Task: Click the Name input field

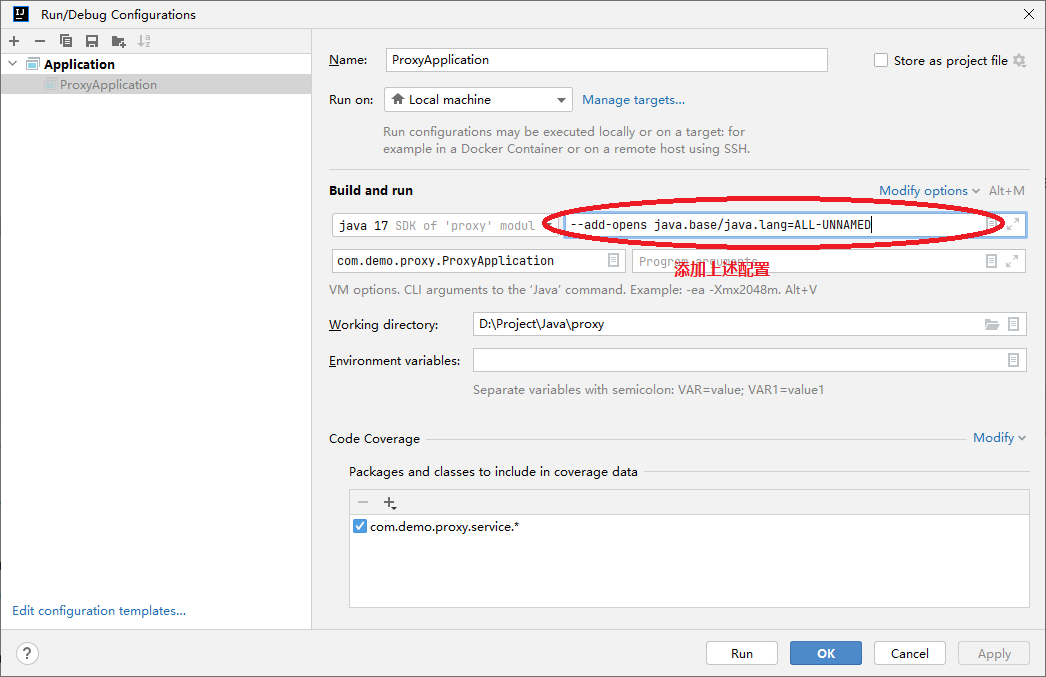Action: (606, 60)
